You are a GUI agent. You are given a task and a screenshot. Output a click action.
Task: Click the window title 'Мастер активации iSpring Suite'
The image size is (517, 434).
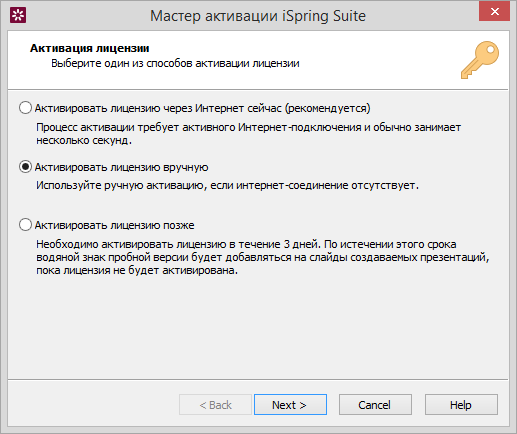(258, 16)
